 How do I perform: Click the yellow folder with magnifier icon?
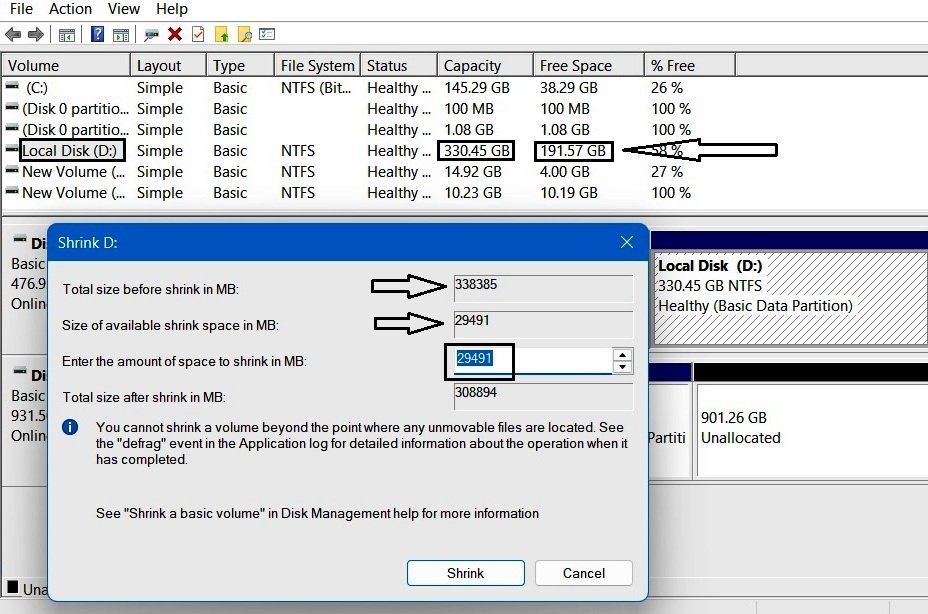tap(244, 34)
